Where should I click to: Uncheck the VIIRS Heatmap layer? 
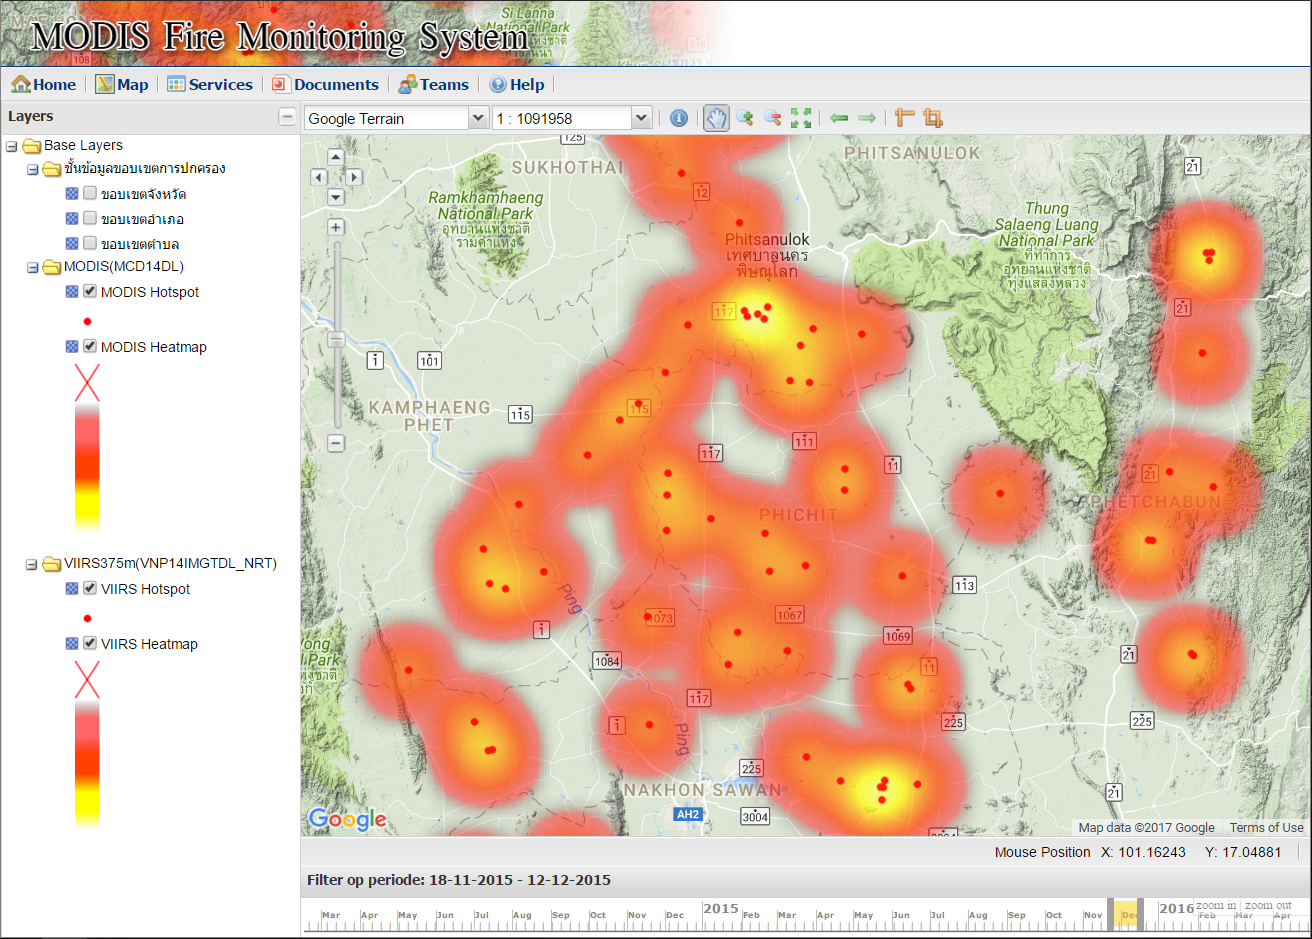pyautogui.click(x=90, y=643)
